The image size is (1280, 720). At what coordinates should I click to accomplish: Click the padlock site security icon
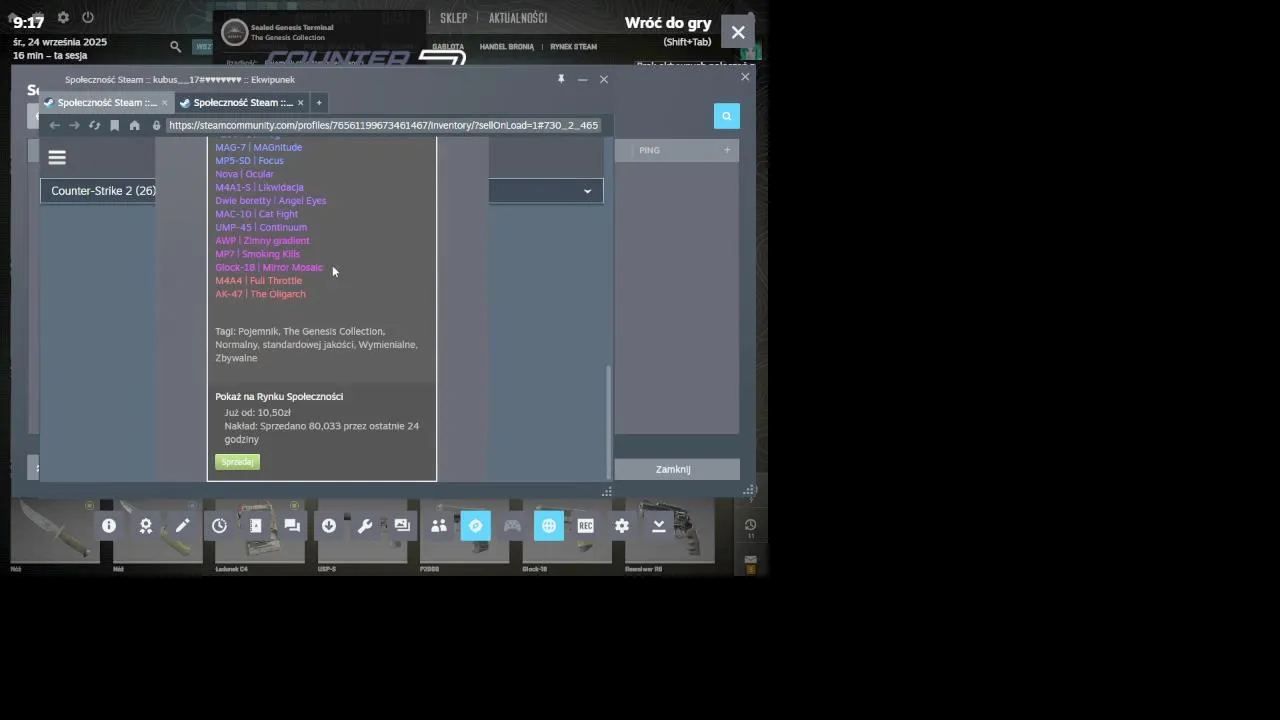(156, 125)
